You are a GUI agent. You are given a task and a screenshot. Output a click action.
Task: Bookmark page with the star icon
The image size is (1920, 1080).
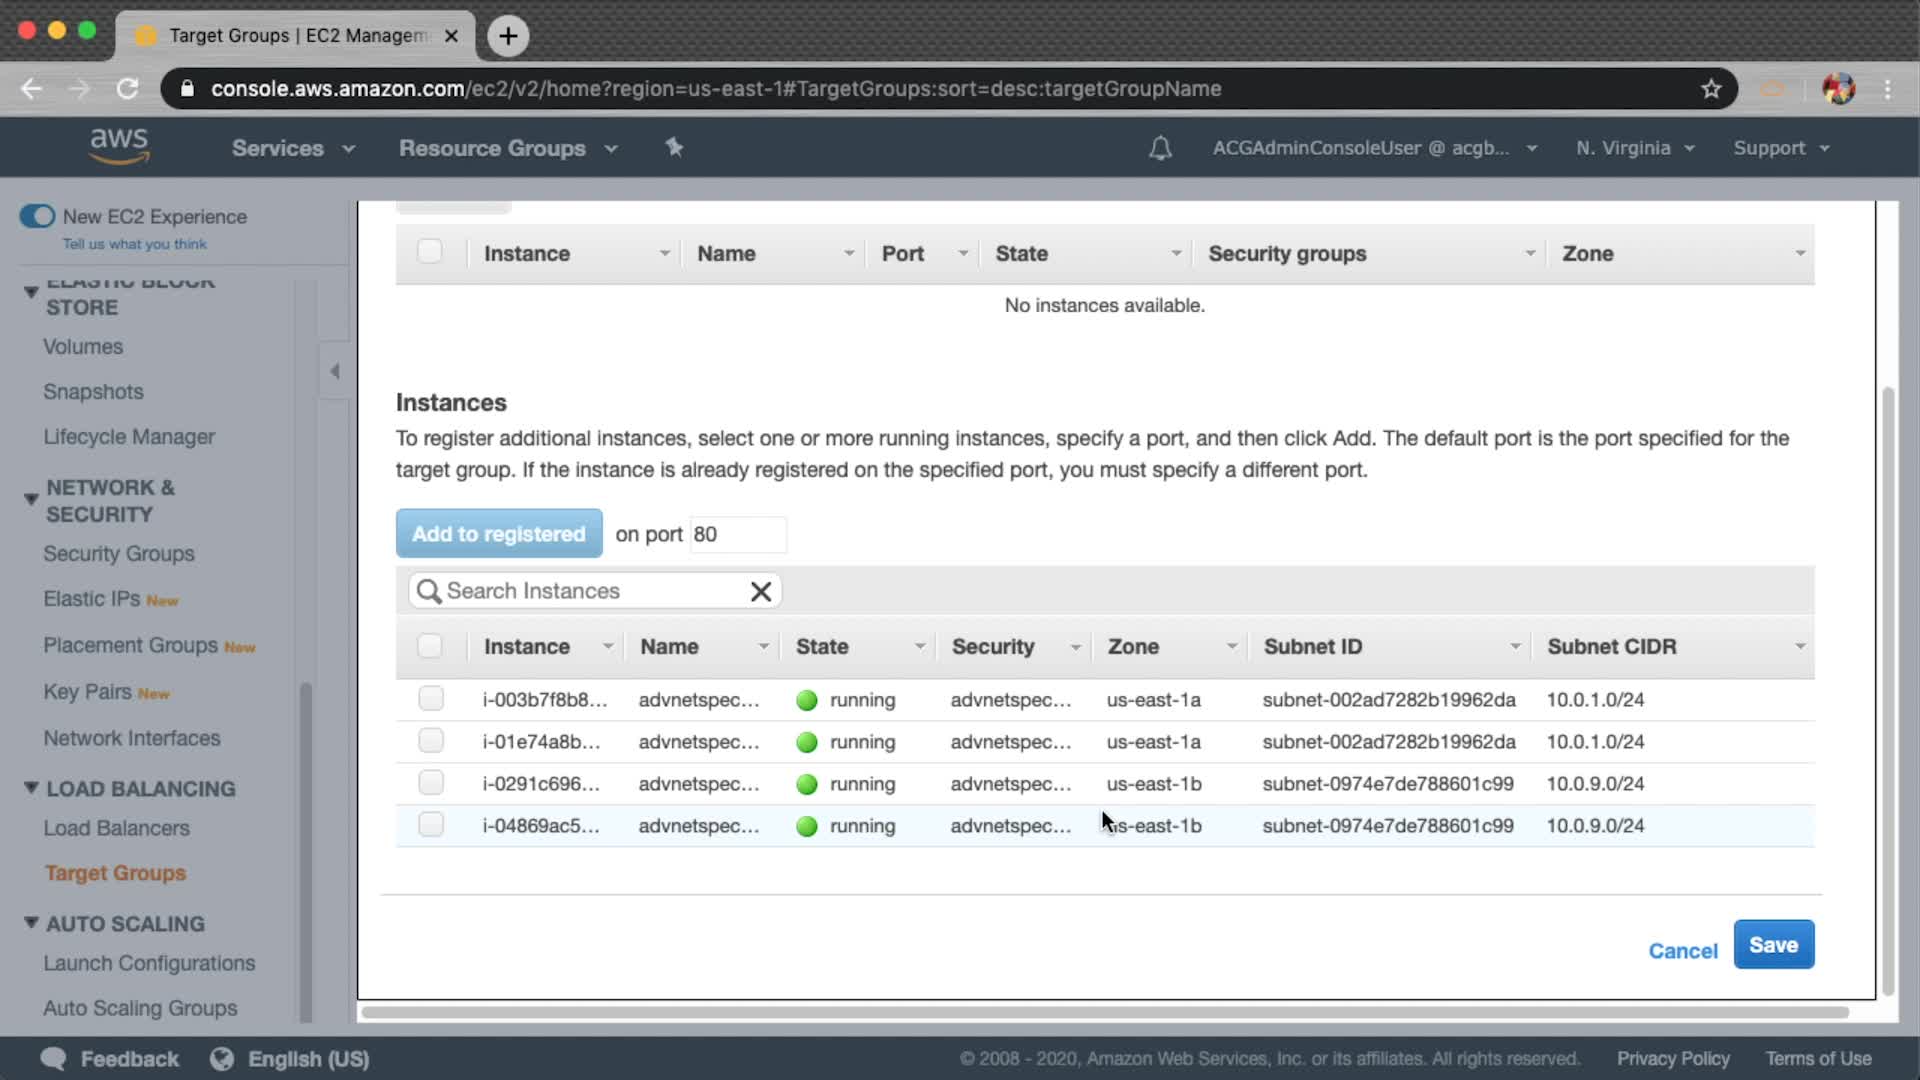[x=1711, y=89]
